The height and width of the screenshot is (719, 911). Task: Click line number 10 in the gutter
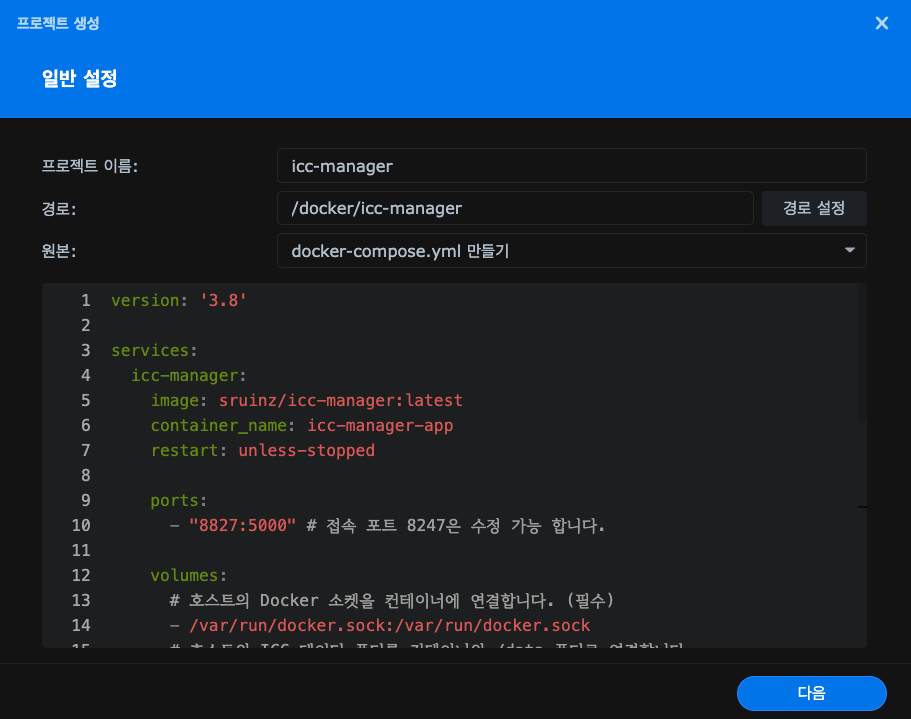click(81, 525)
